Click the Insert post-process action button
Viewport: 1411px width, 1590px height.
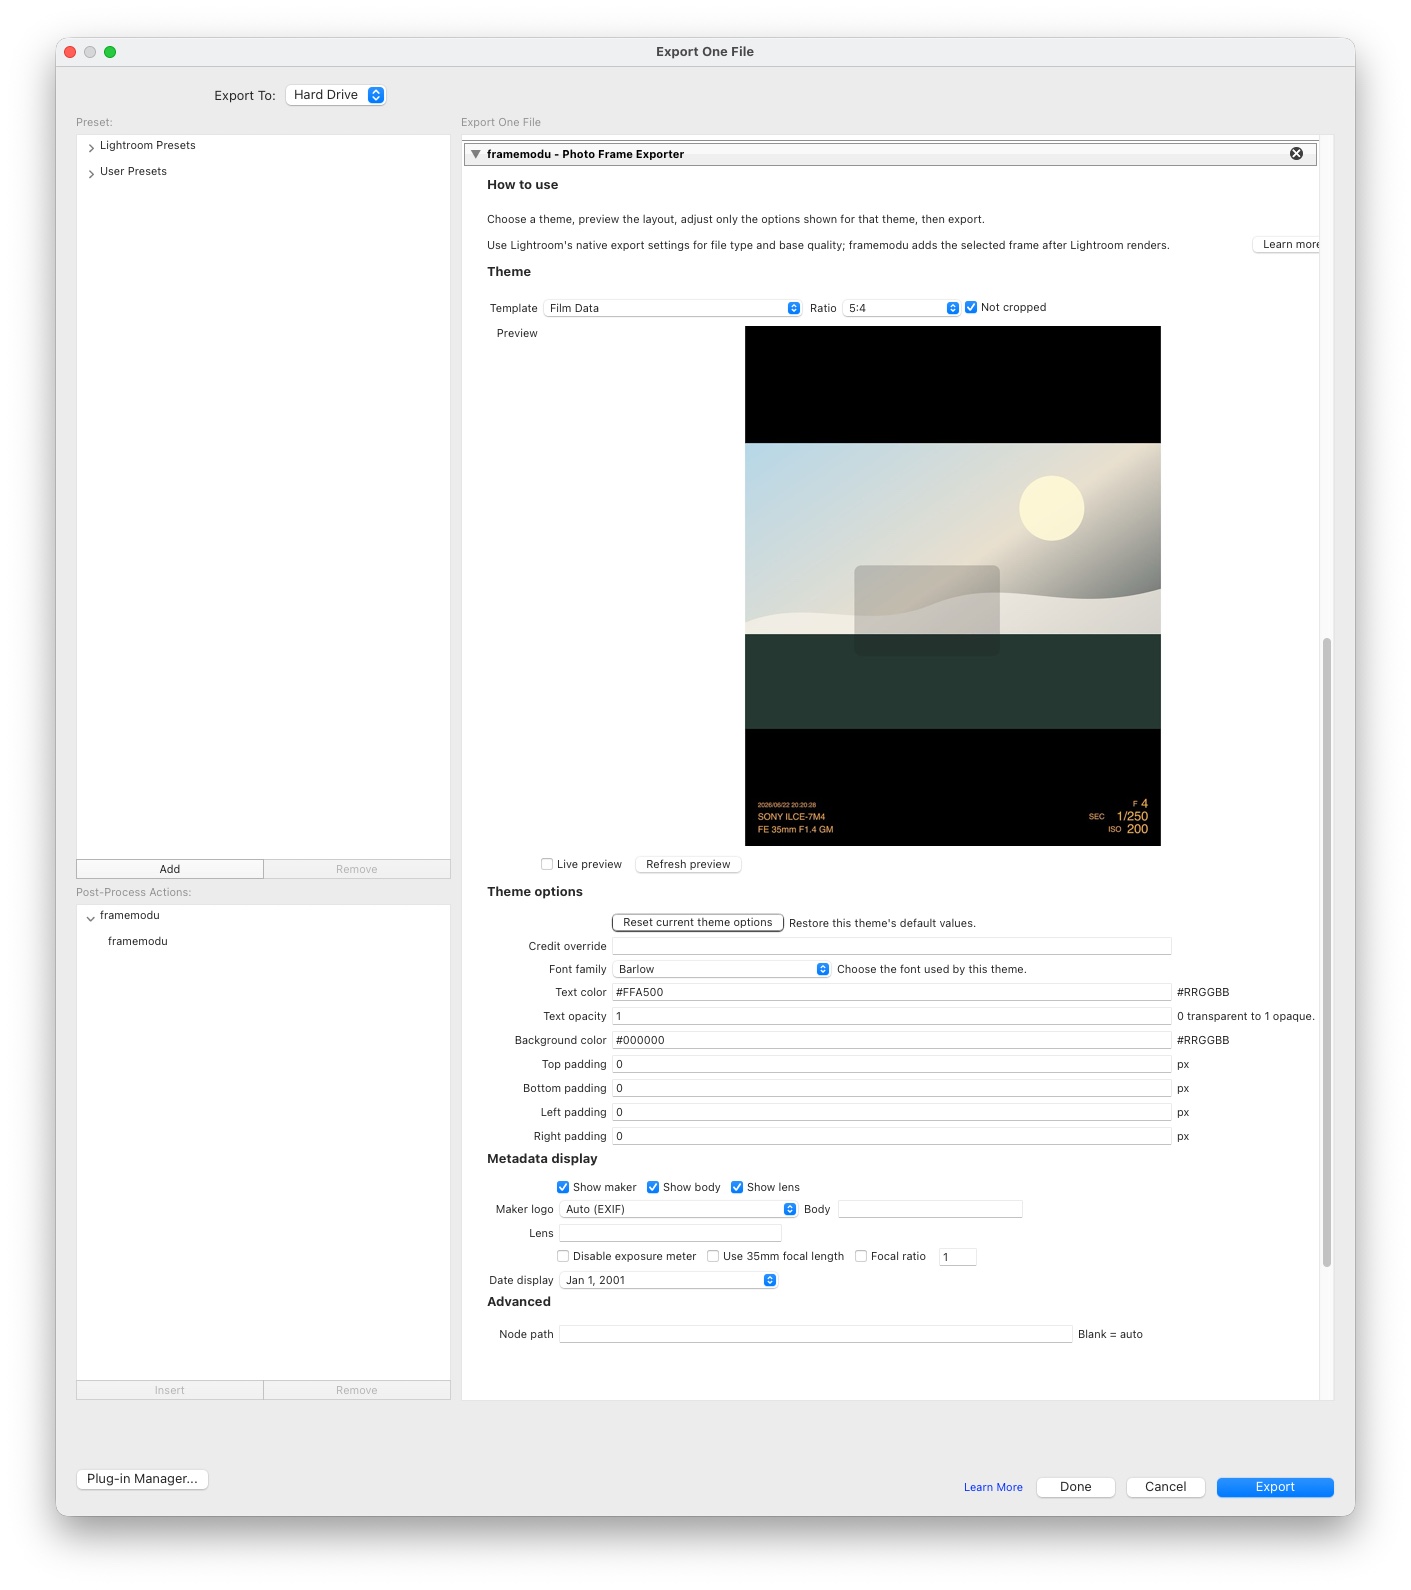170,1390
